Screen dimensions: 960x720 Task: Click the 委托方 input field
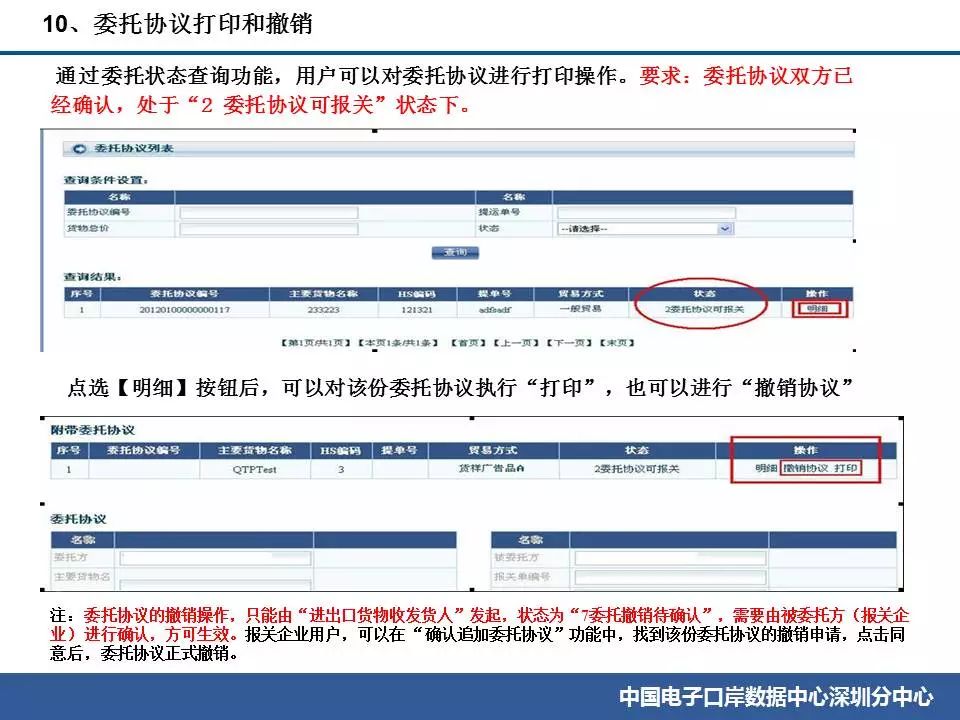[x=215, y=558]
